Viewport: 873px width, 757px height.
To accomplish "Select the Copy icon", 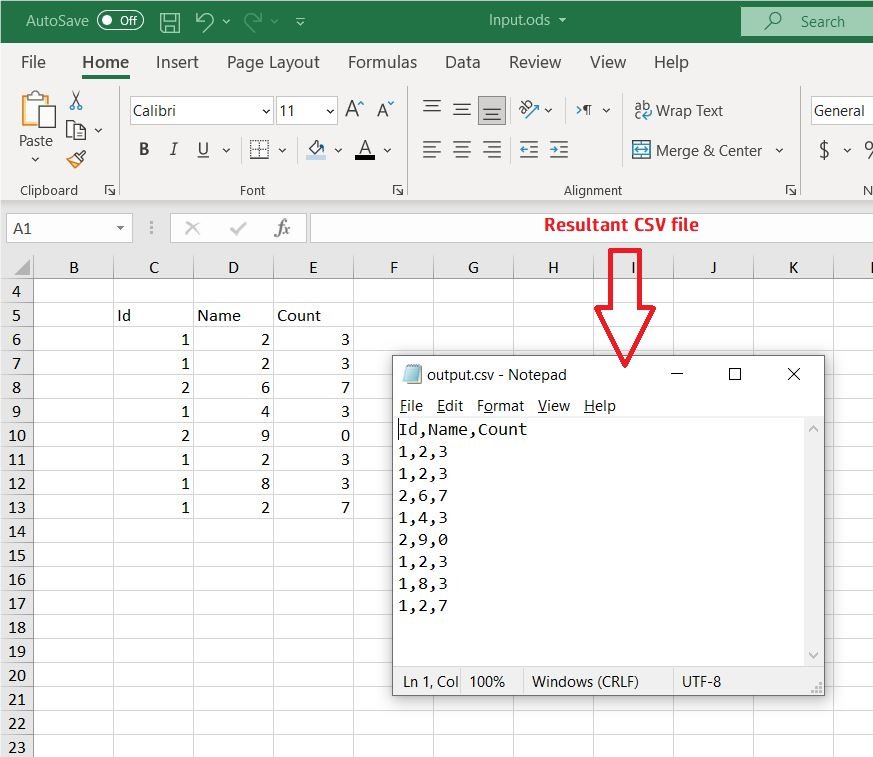I will (x=74, y=130).
